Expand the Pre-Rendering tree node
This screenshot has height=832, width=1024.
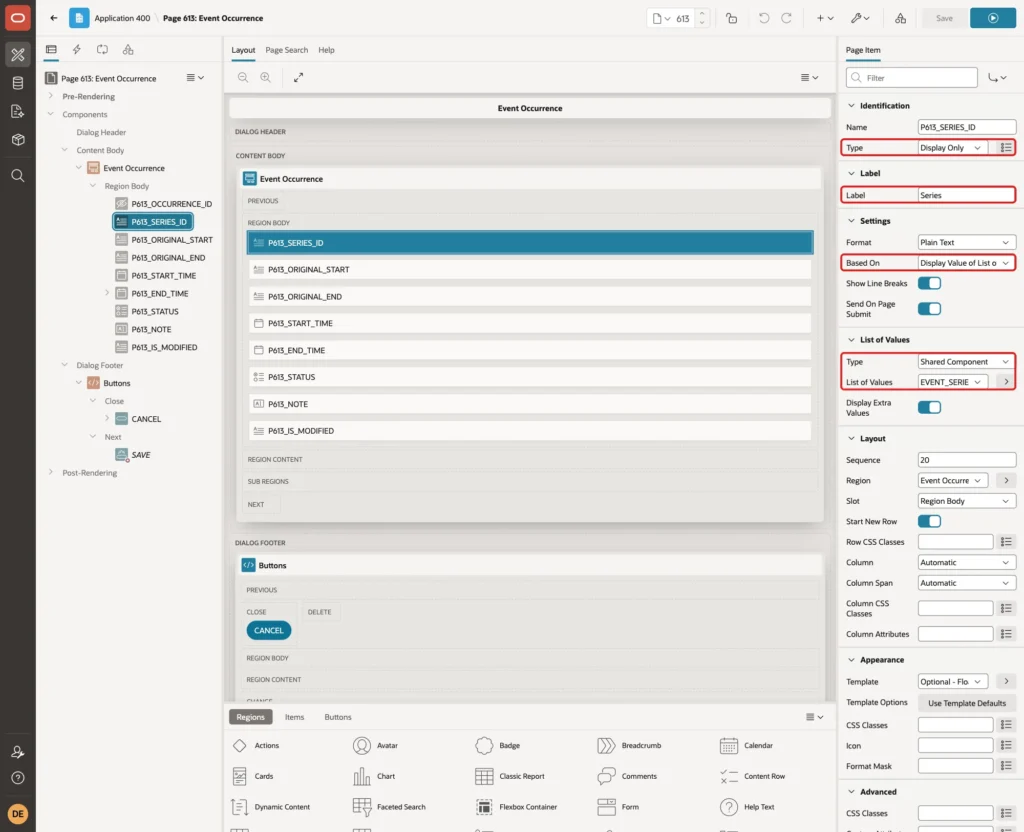point(51,96)
